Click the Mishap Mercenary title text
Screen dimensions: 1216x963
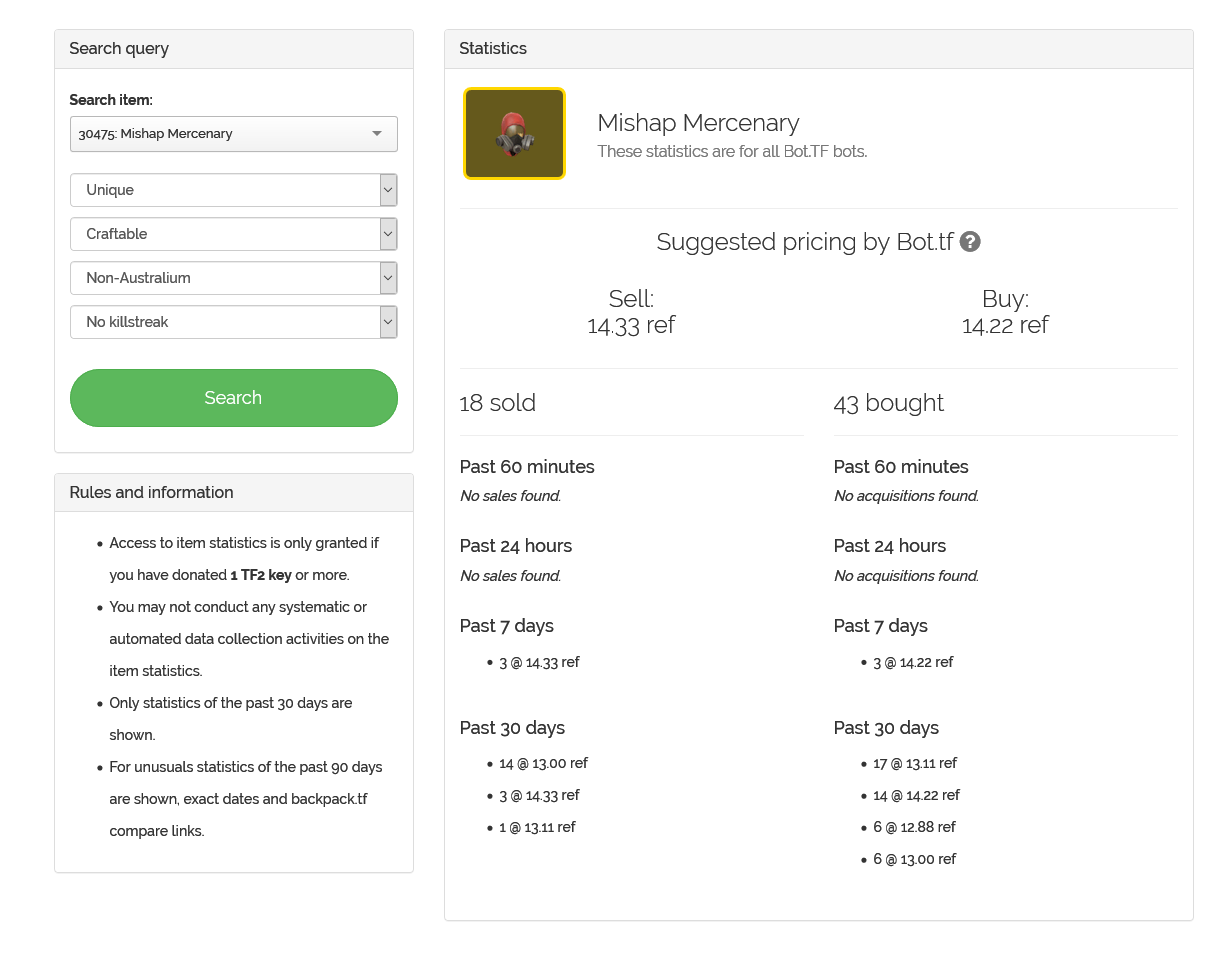[x=698, y=123]
